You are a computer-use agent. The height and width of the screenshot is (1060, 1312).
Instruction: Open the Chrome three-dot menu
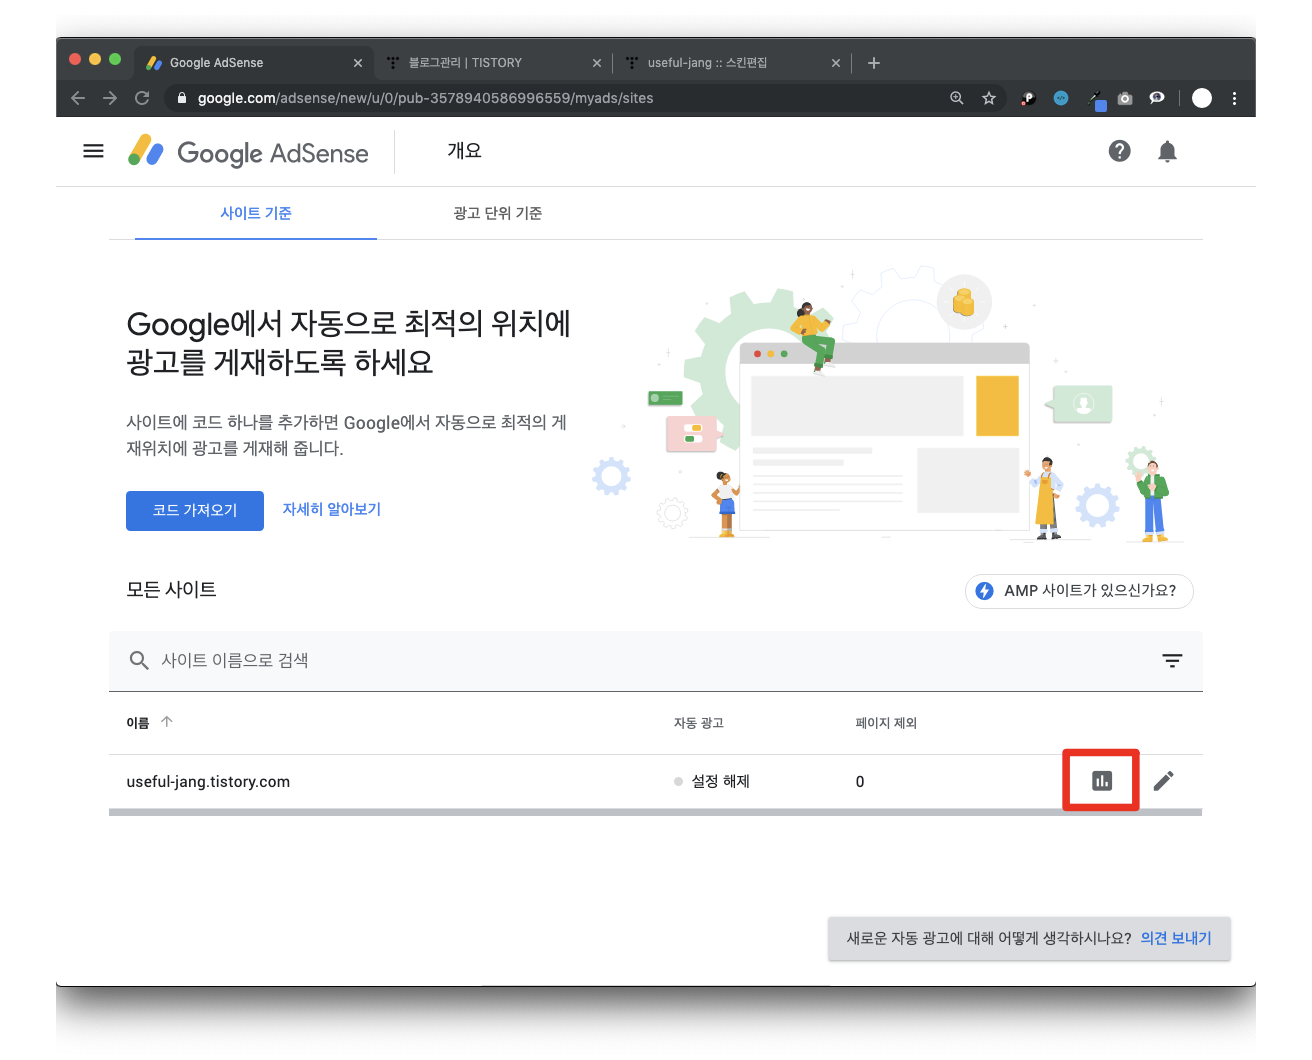[x=1234, y=98]
